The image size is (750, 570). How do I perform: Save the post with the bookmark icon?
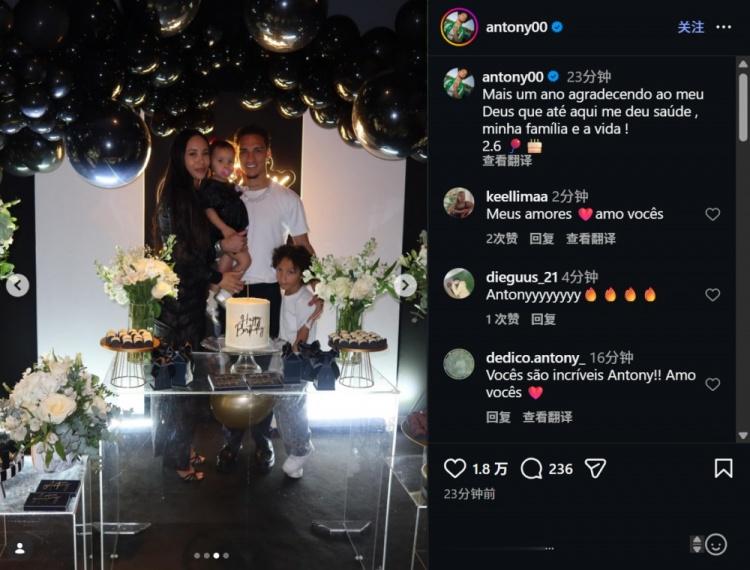pos(723,468)
